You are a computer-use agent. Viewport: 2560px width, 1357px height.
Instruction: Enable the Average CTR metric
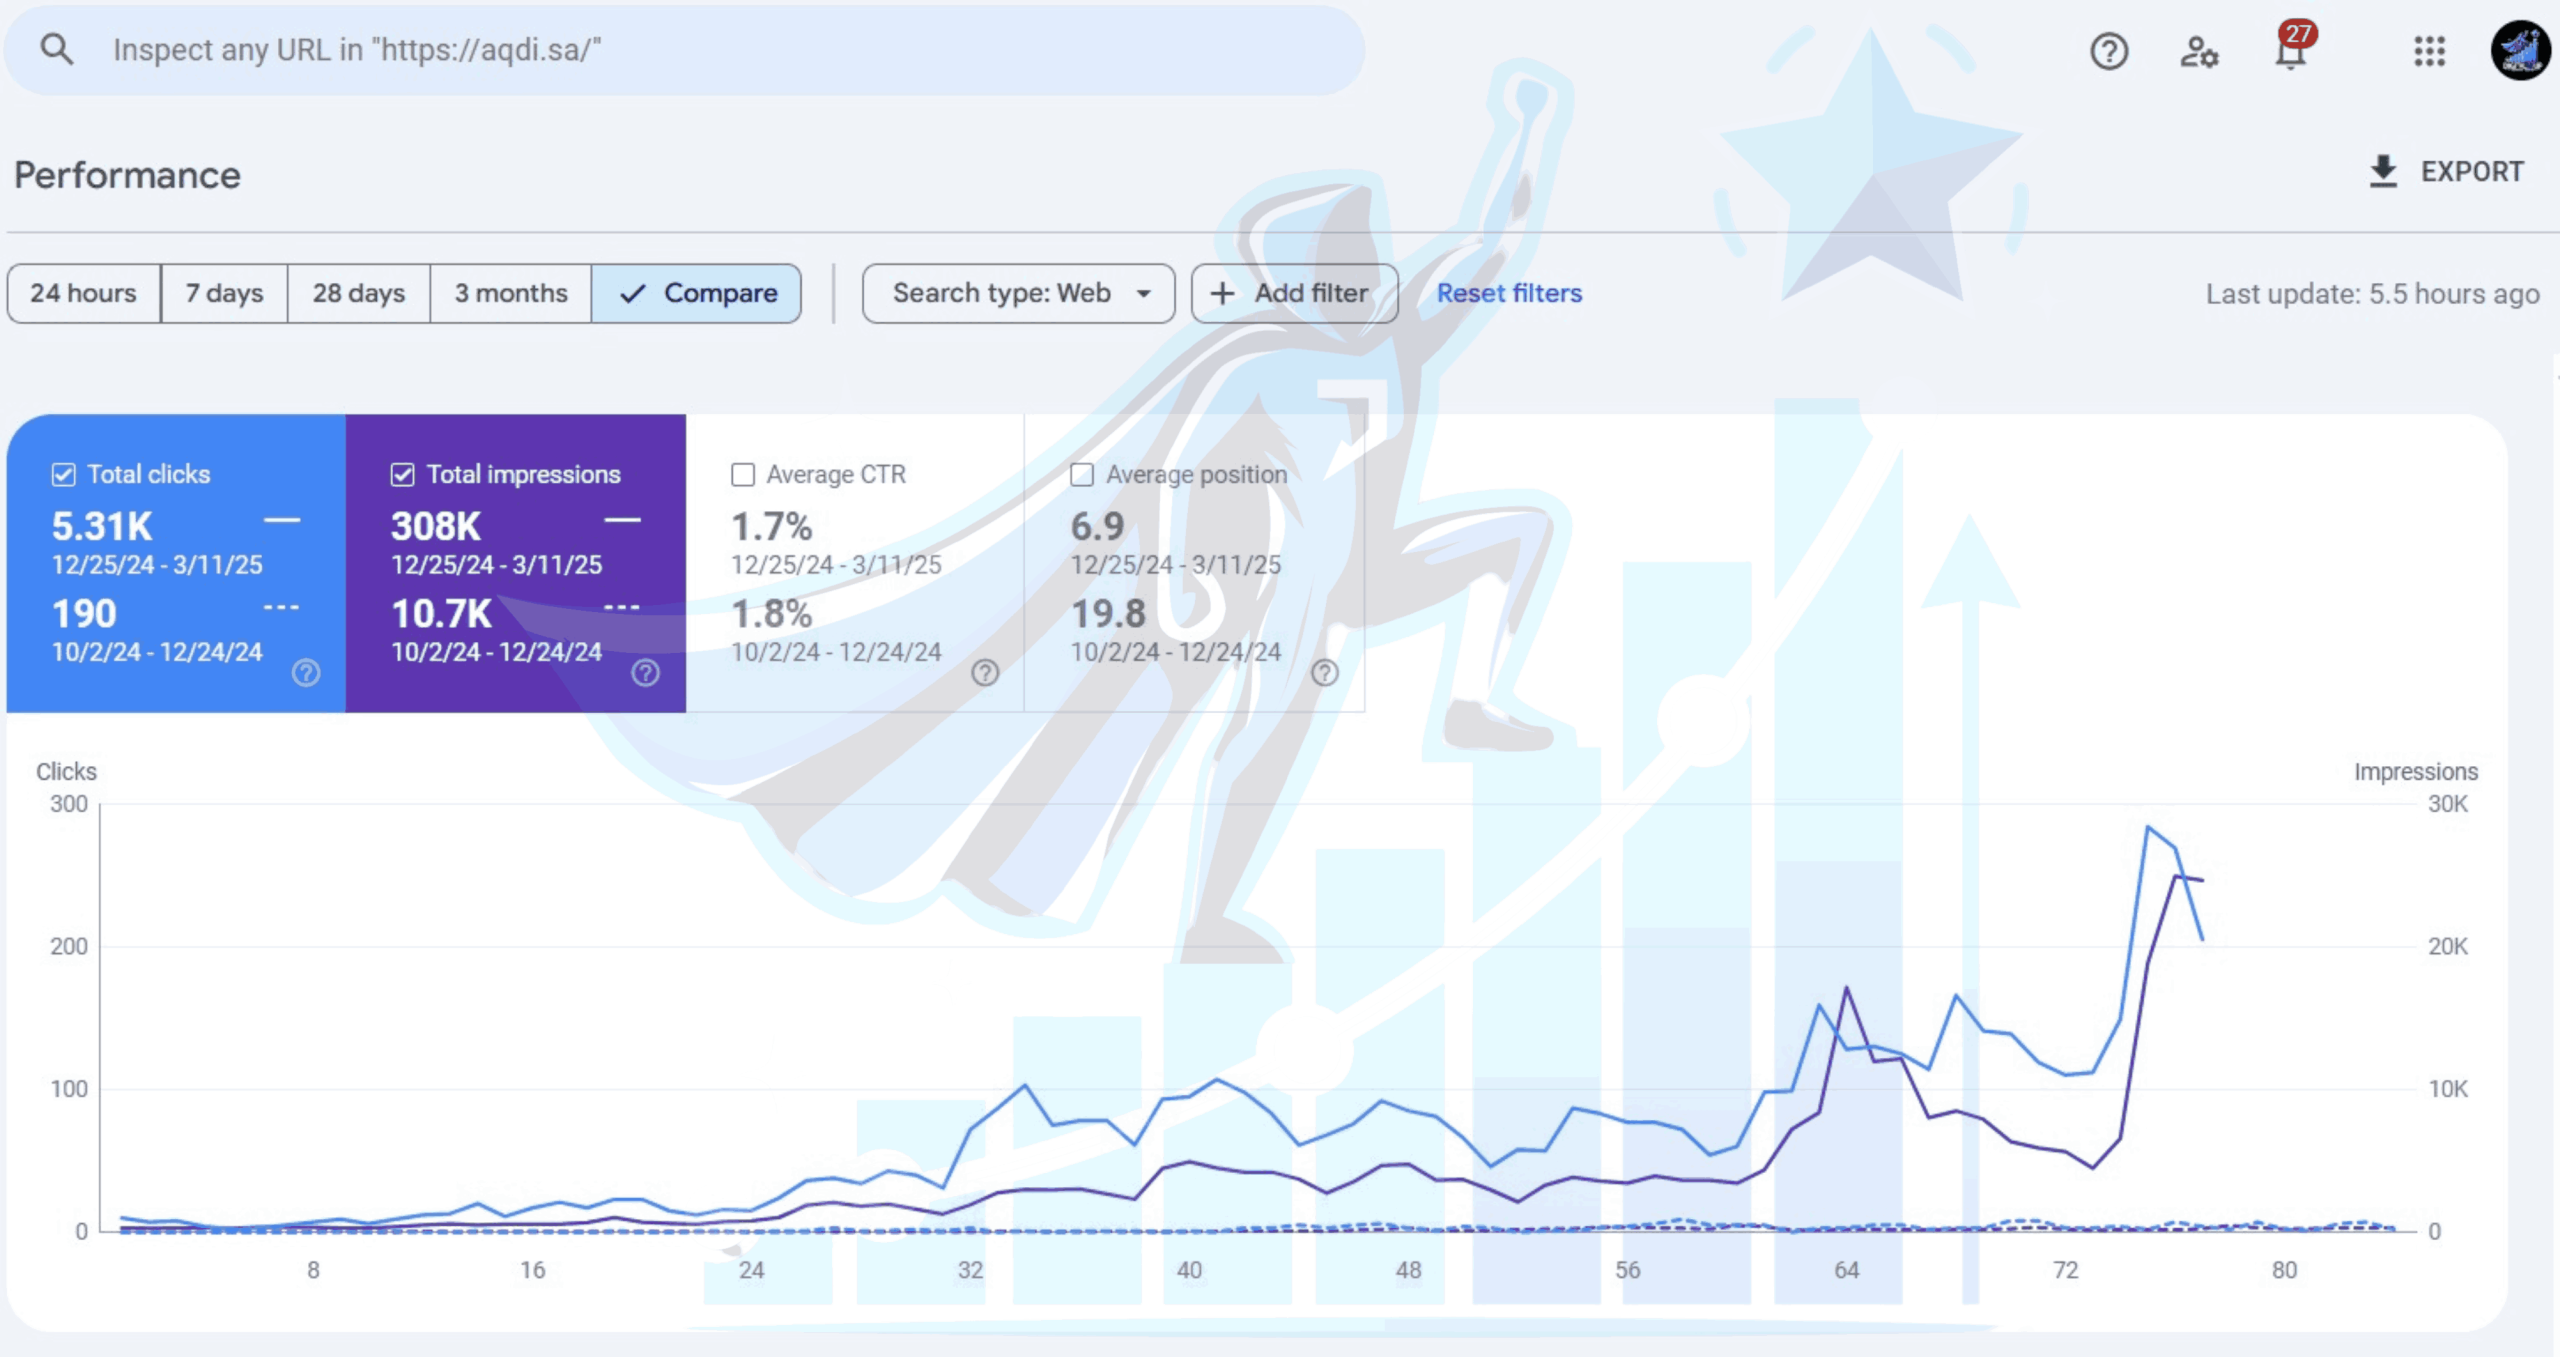tap(742, 475)
